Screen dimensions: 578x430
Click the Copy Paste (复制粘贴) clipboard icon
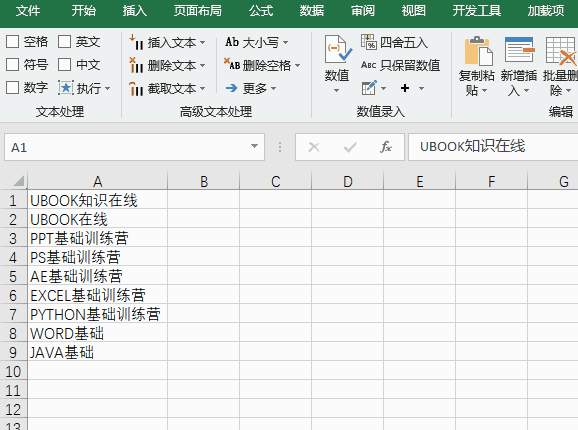pyautogui.click(x=478, y=50)
